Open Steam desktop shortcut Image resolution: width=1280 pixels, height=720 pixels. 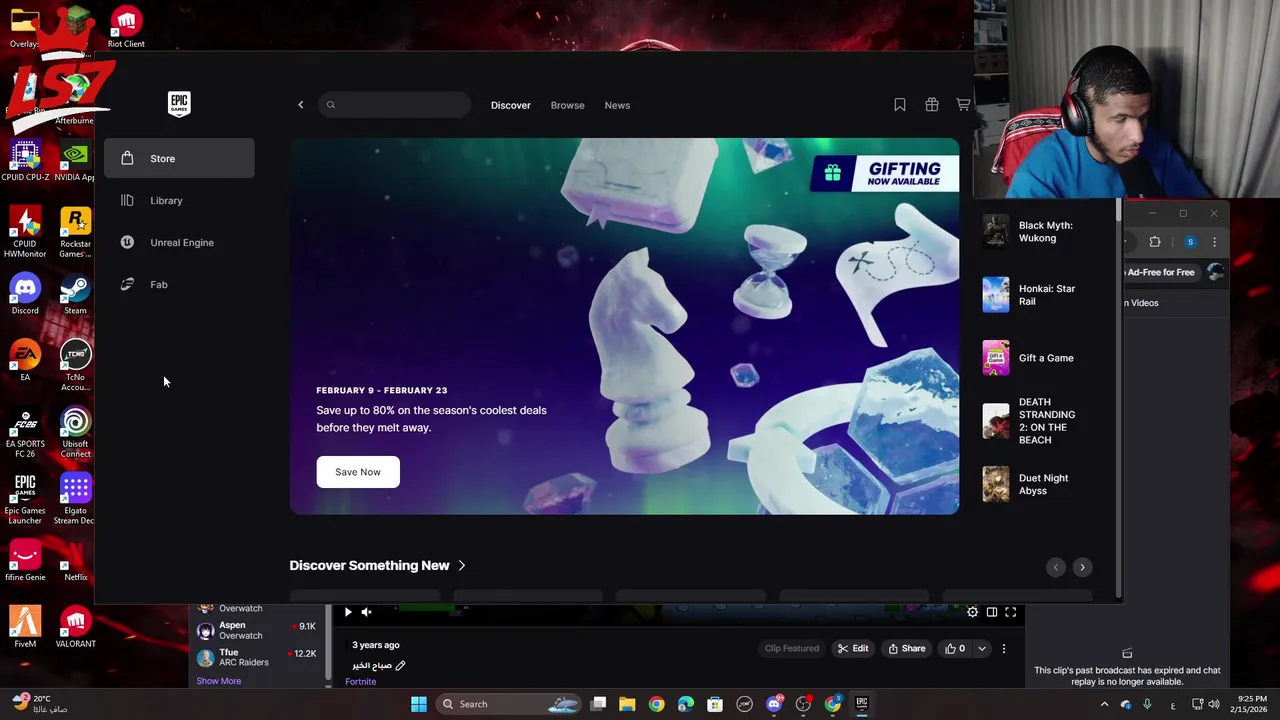pos(75,294)
